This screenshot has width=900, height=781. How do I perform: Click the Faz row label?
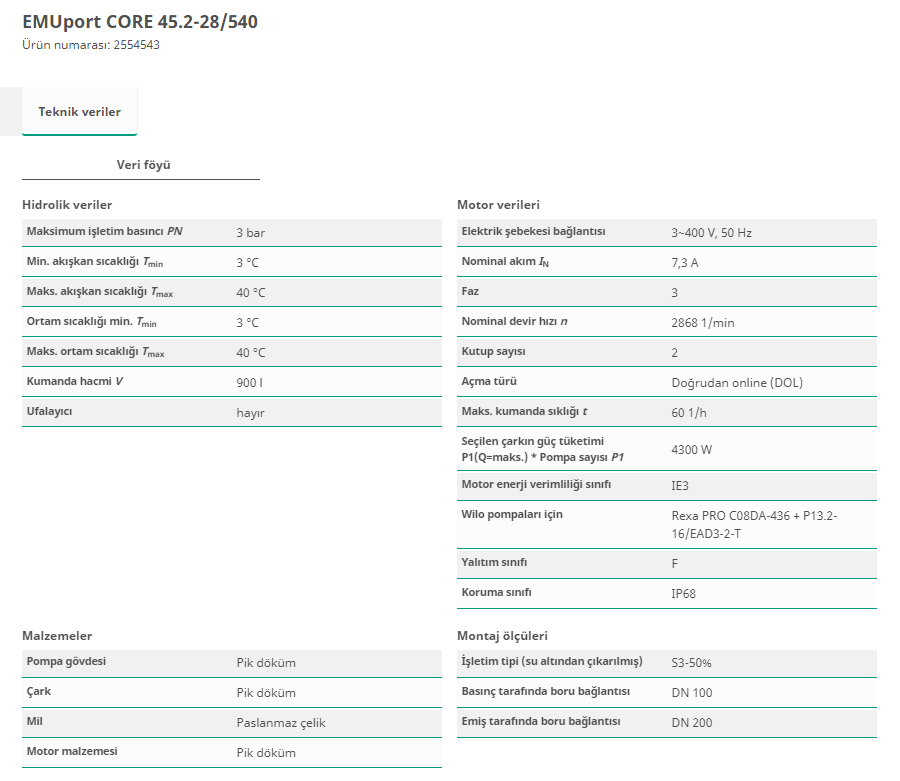(470, 291)
